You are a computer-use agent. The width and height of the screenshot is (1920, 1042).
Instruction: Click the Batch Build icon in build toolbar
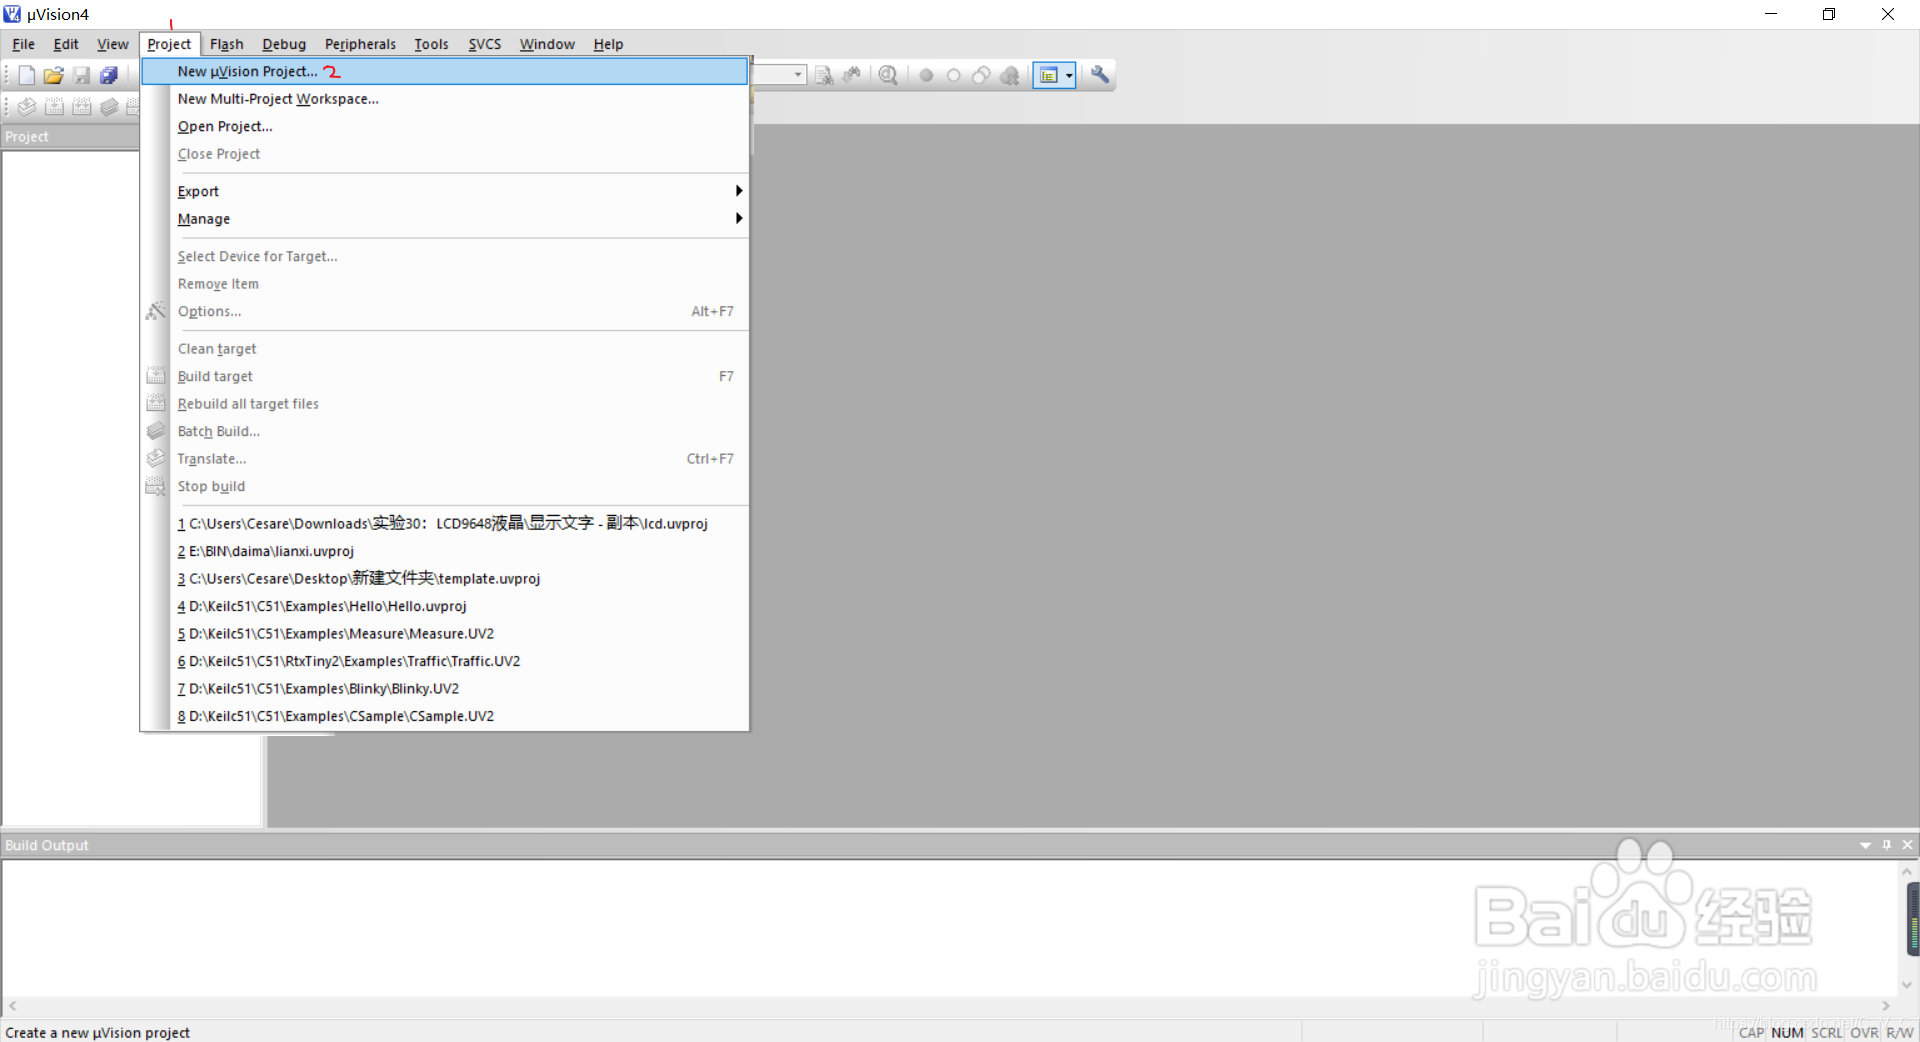pyautogui.click(x=109, y=107)
